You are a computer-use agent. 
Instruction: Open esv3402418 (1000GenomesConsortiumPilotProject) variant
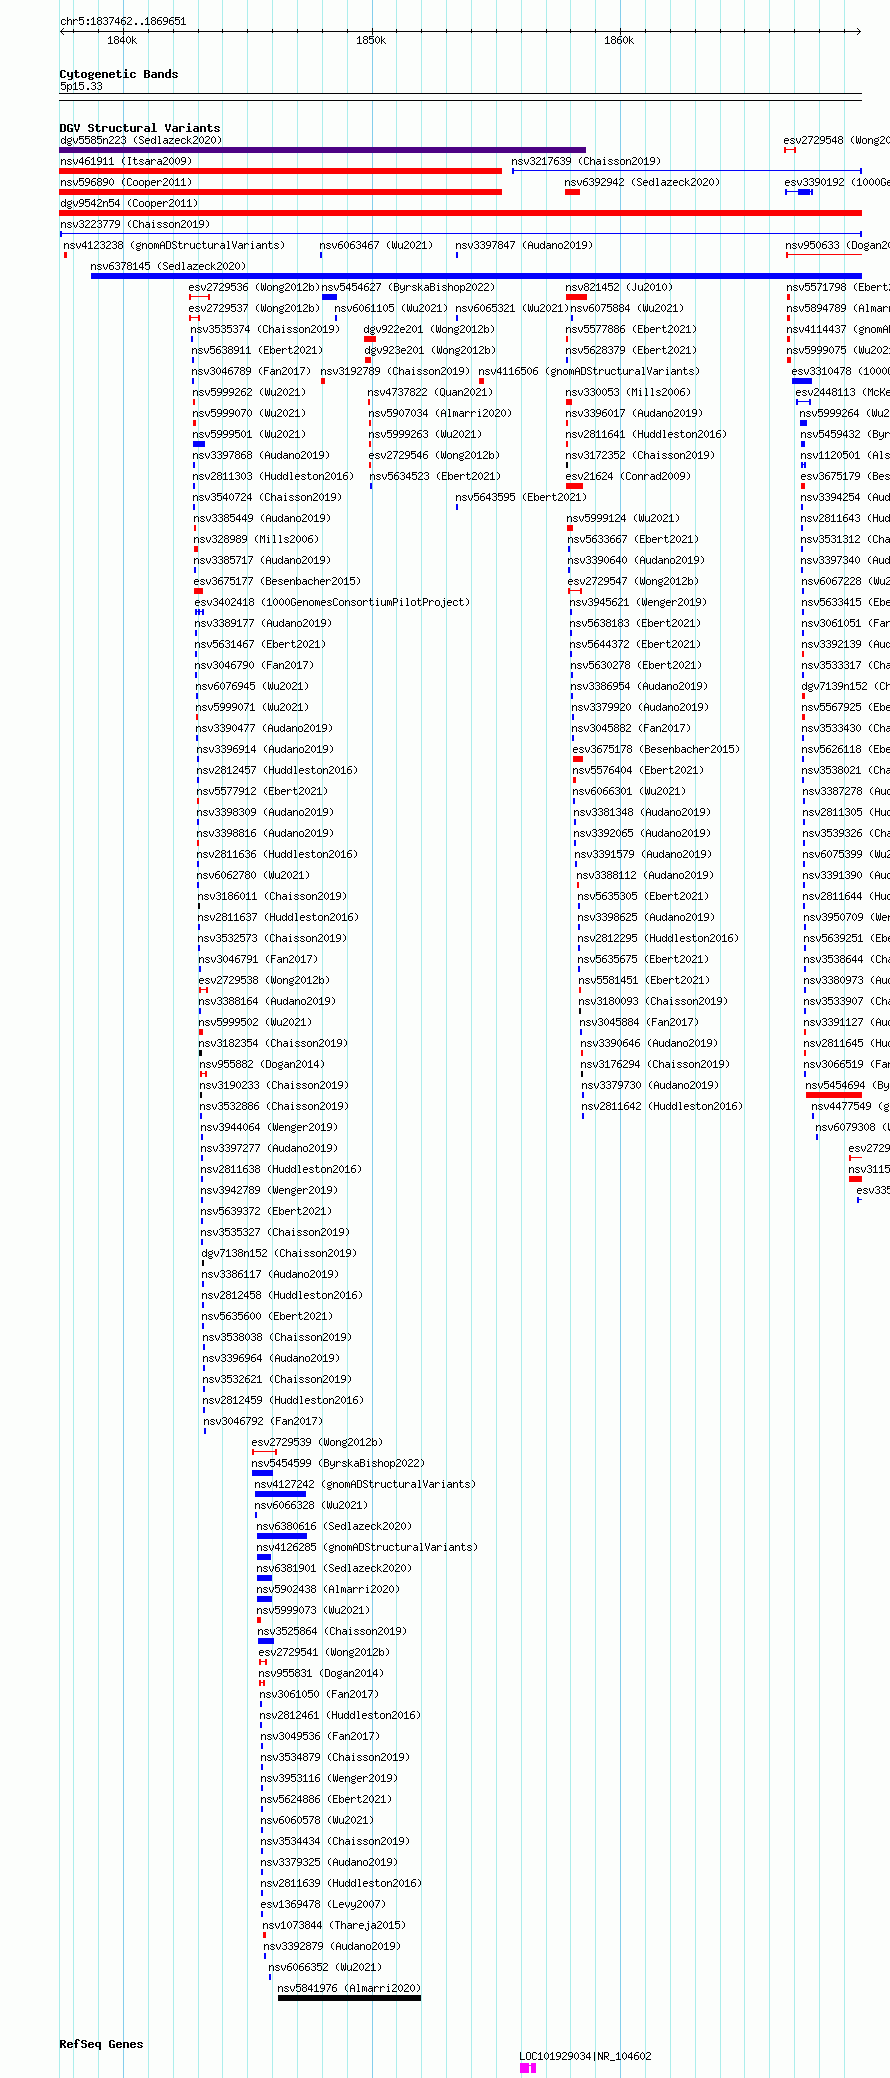click(332, 602)
